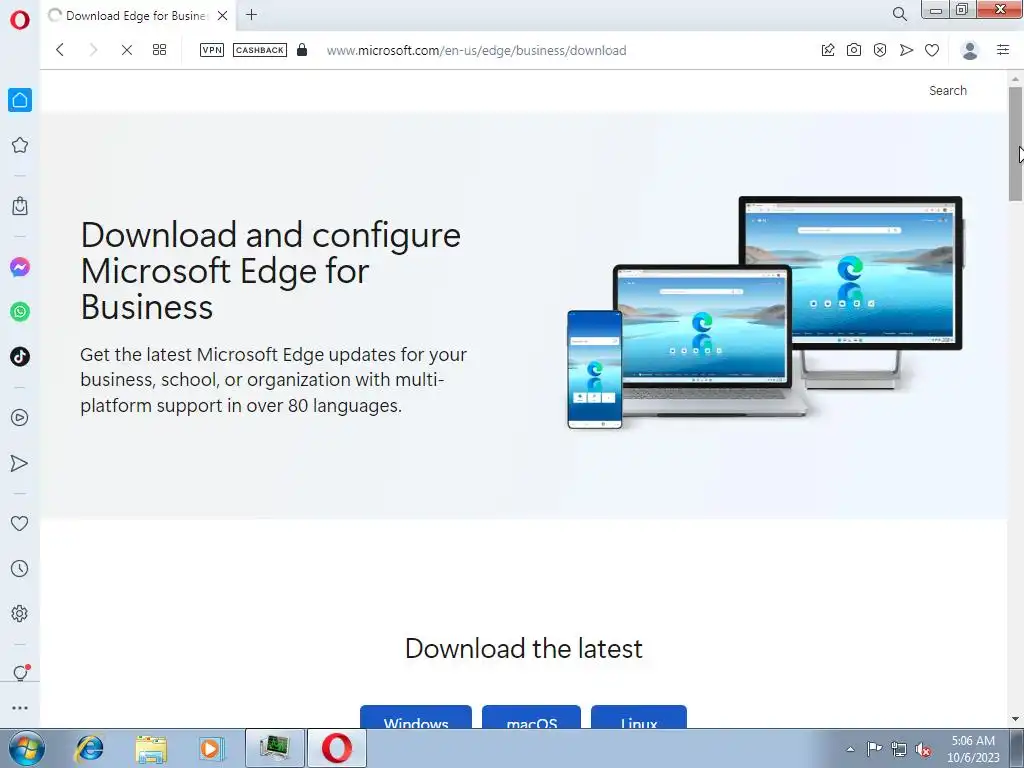
Task: Open Pinboards heart icon in sidebar
Action: 20,523
